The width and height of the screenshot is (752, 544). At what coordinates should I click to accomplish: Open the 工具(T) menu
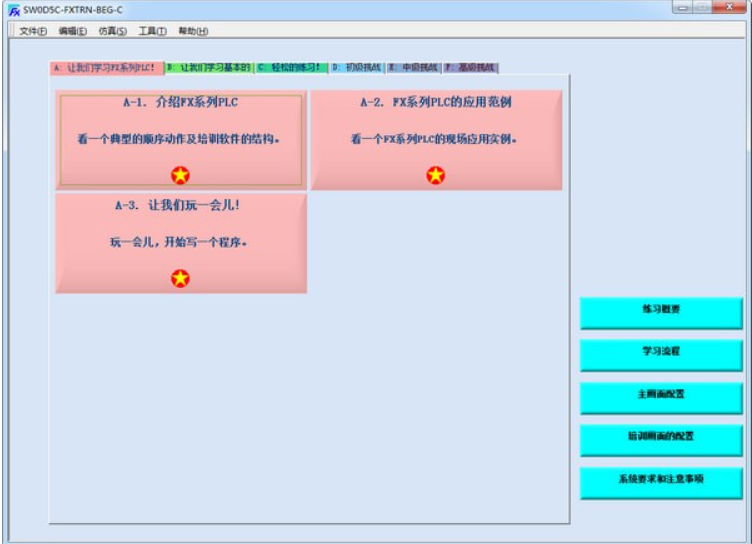click(x=153, y=31)
